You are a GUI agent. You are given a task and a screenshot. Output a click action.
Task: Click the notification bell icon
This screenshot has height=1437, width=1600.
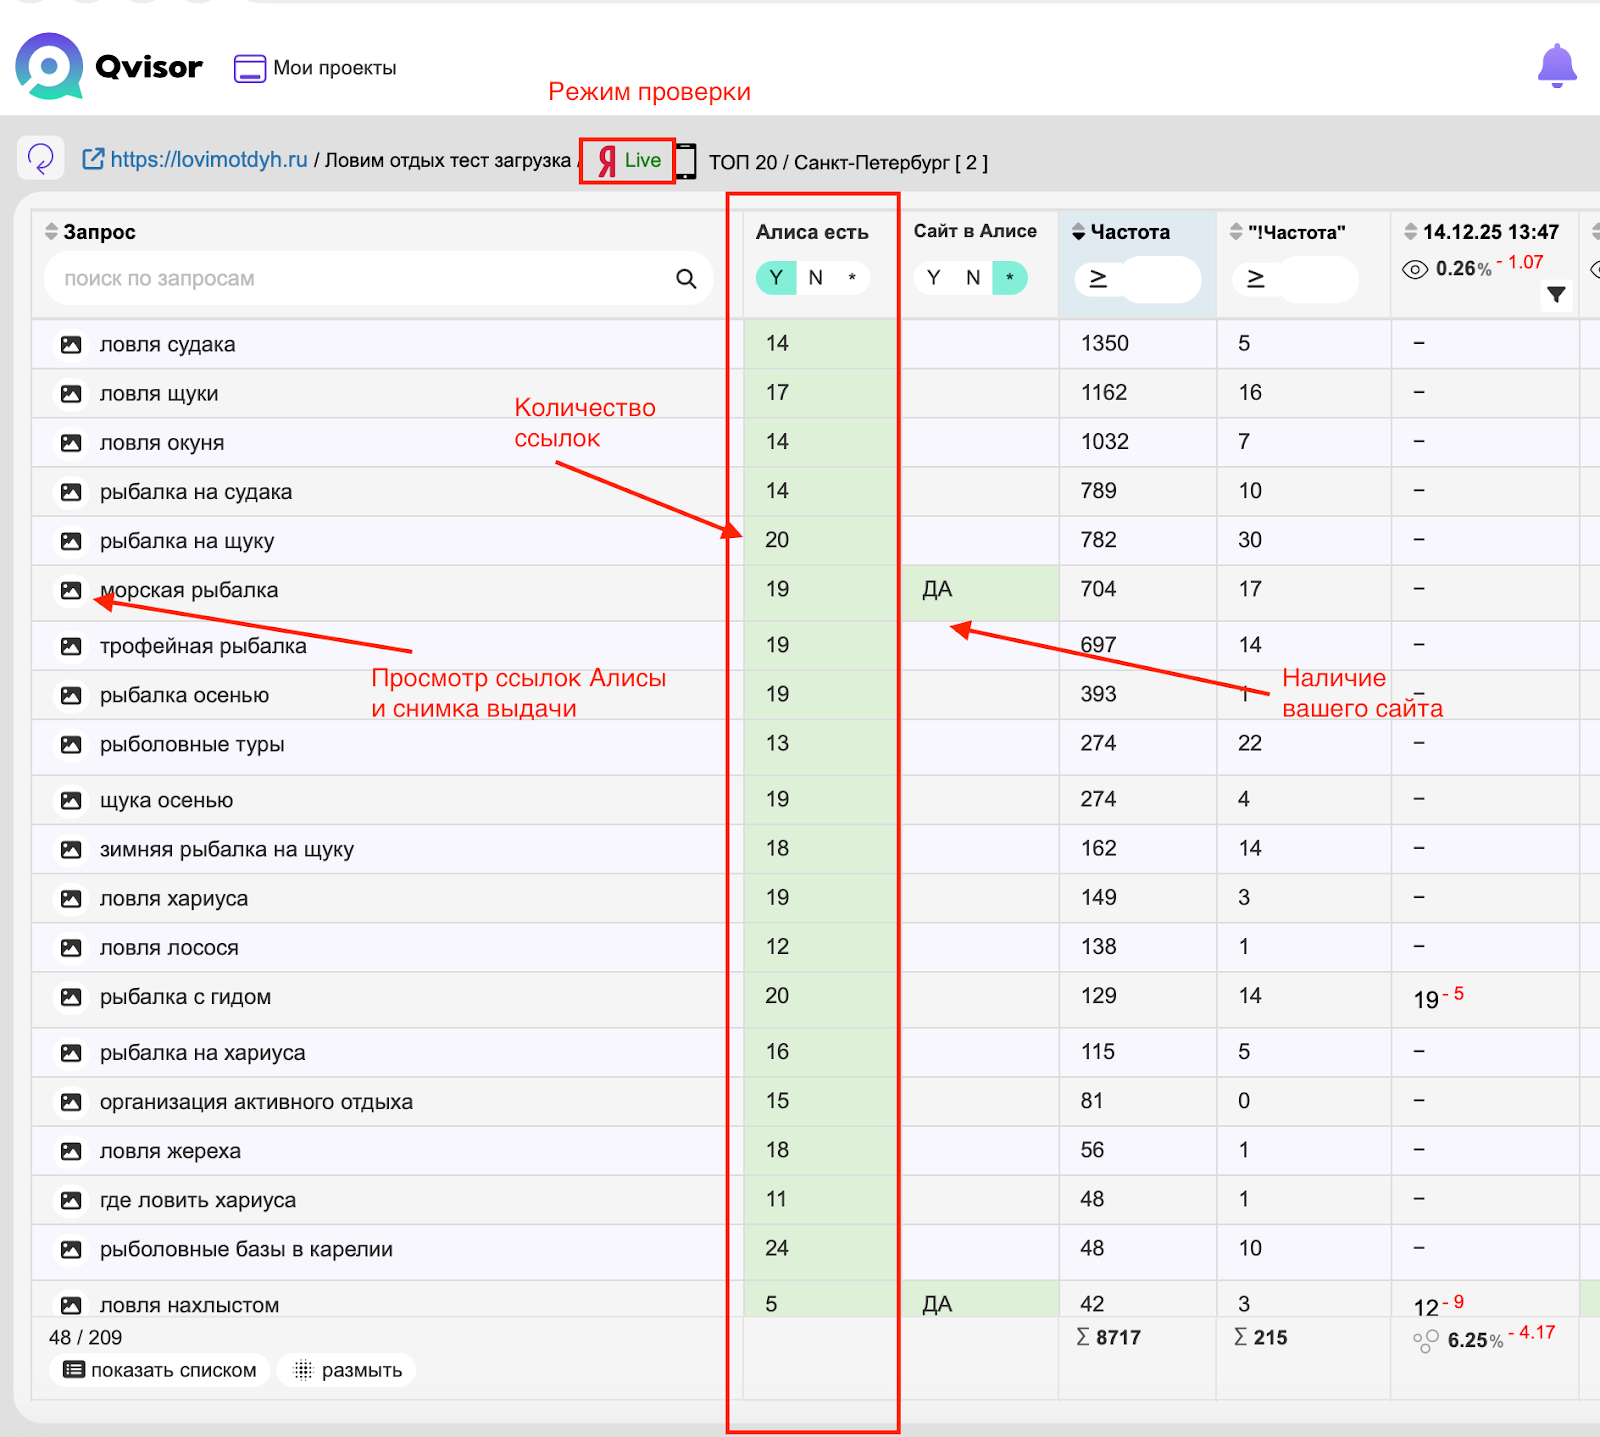pyautogui.click(x=1556, y=66)
